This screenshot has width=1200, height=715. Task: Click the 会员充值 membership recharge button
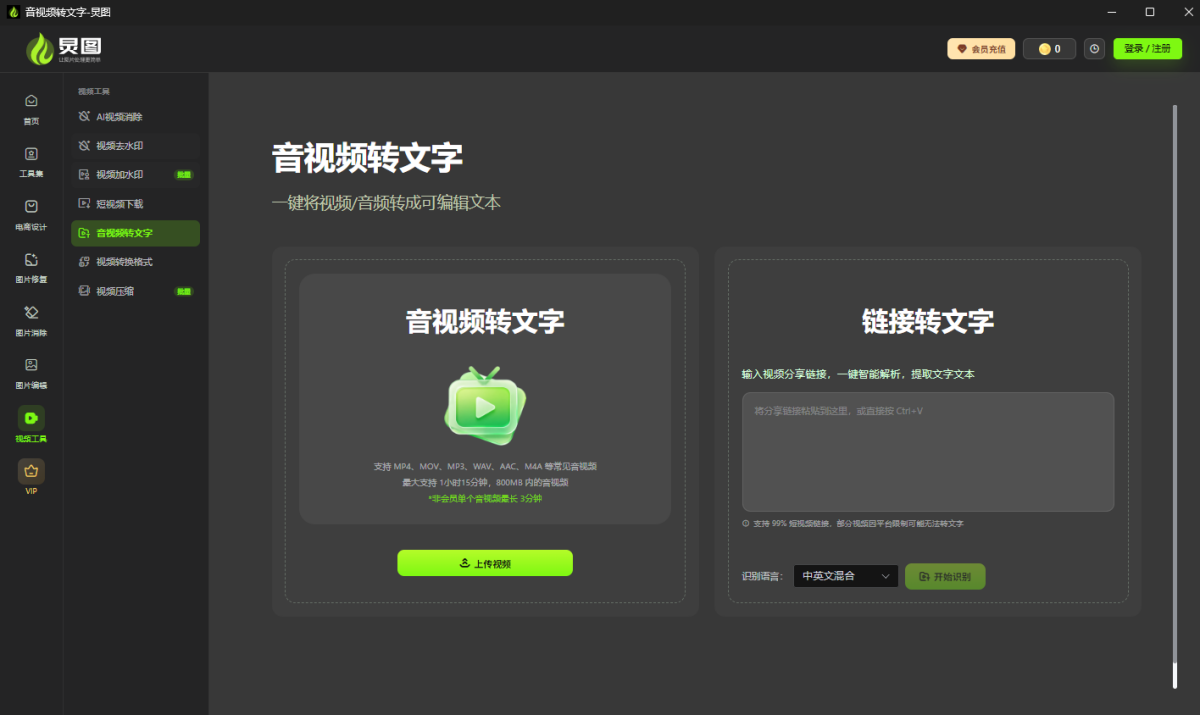click(x=981, y=49)
